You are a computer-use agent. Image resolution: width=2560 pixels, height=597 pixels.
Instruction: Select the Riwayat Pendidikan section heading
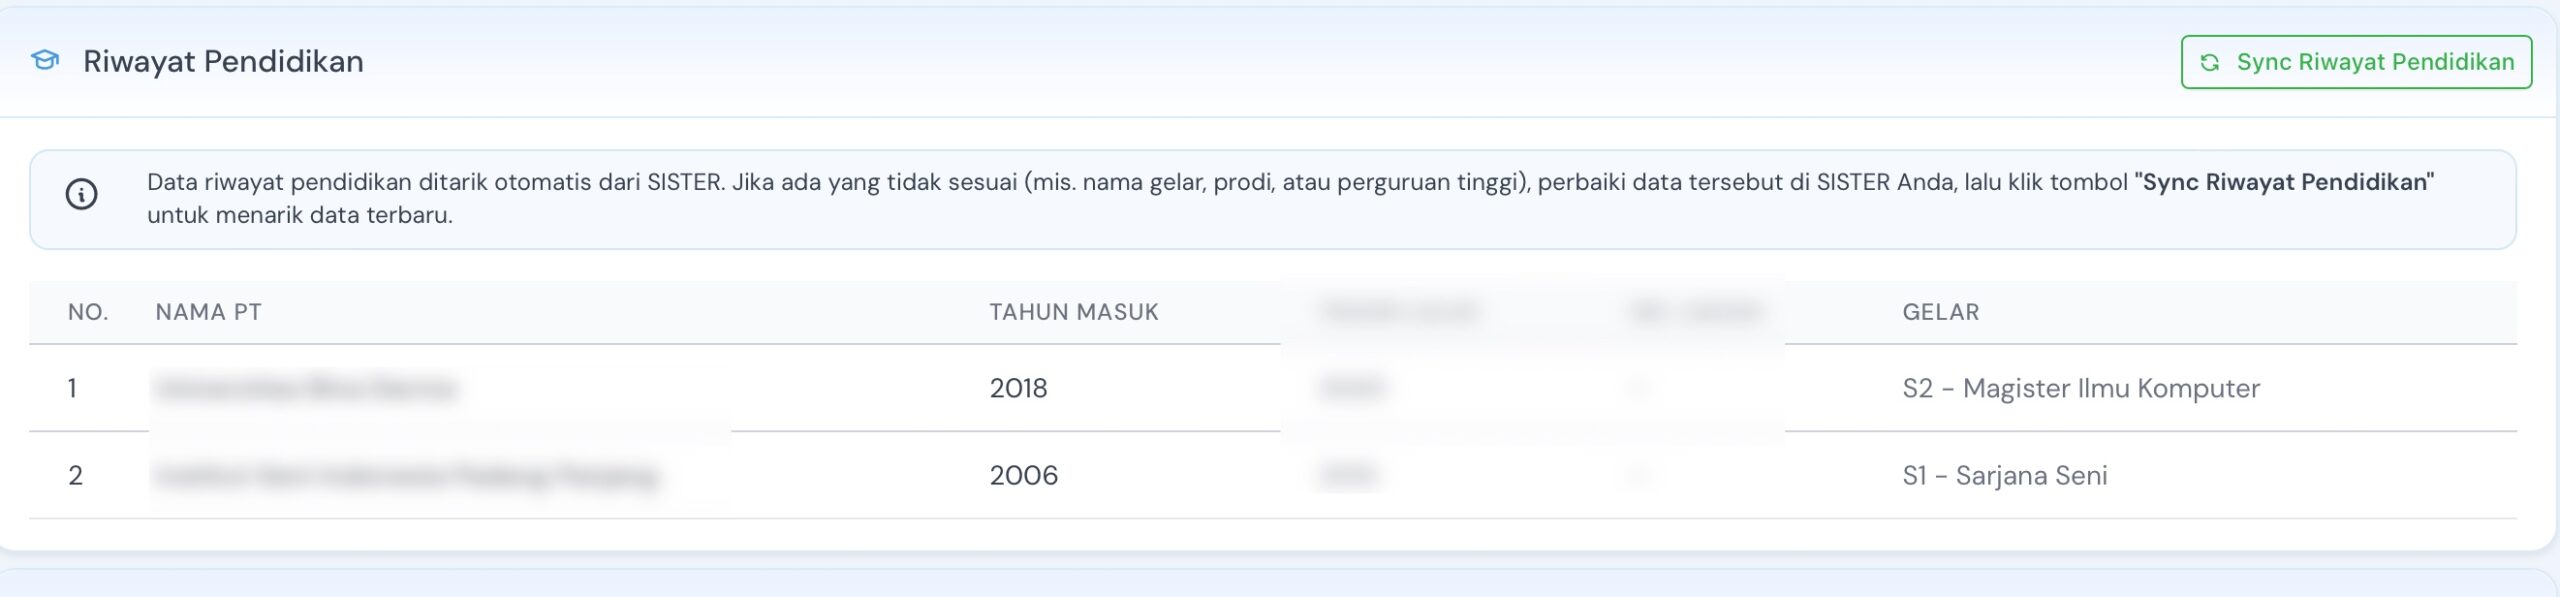point(223,61)
